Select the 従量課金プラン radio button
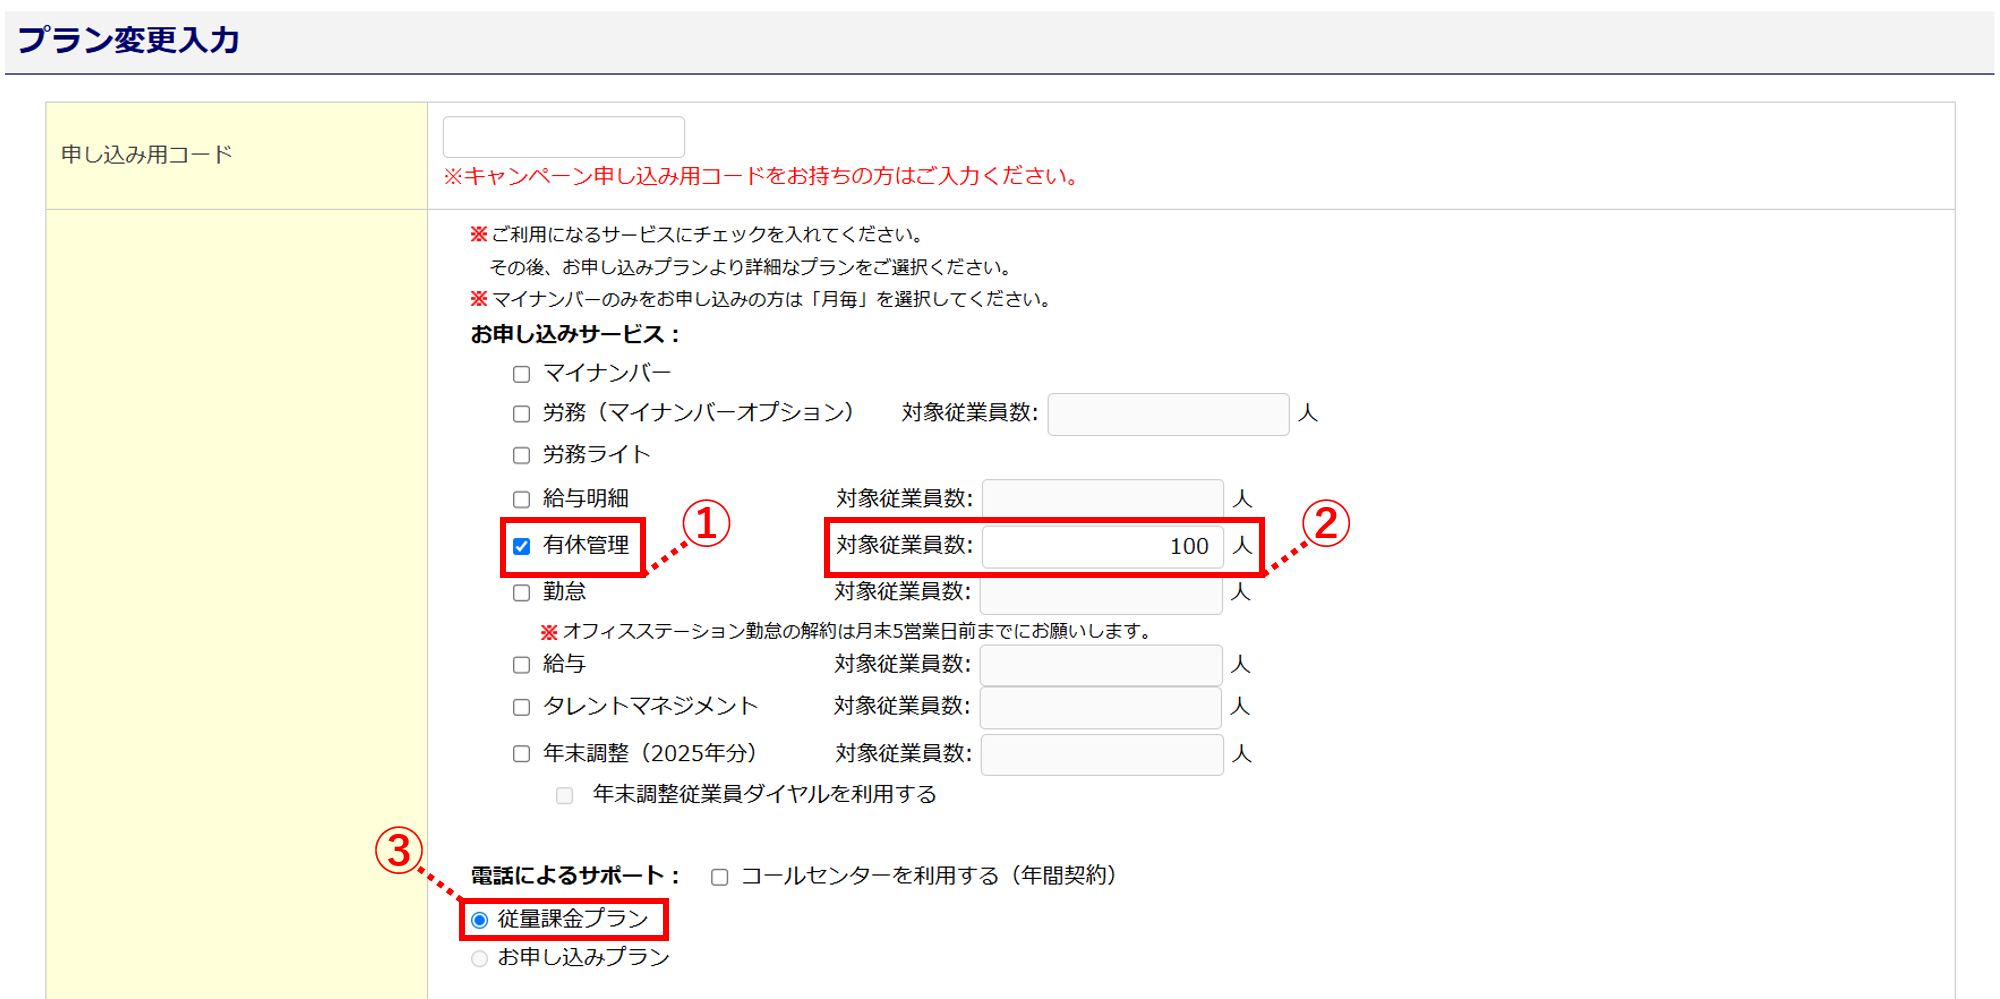 tap(480, 920)
